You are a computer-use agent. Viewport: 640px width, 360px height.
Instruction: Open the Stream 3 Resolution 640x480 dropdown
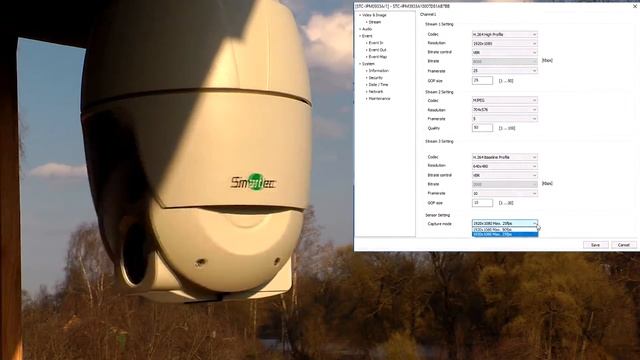pyautogui.click(x=504, y=166)
